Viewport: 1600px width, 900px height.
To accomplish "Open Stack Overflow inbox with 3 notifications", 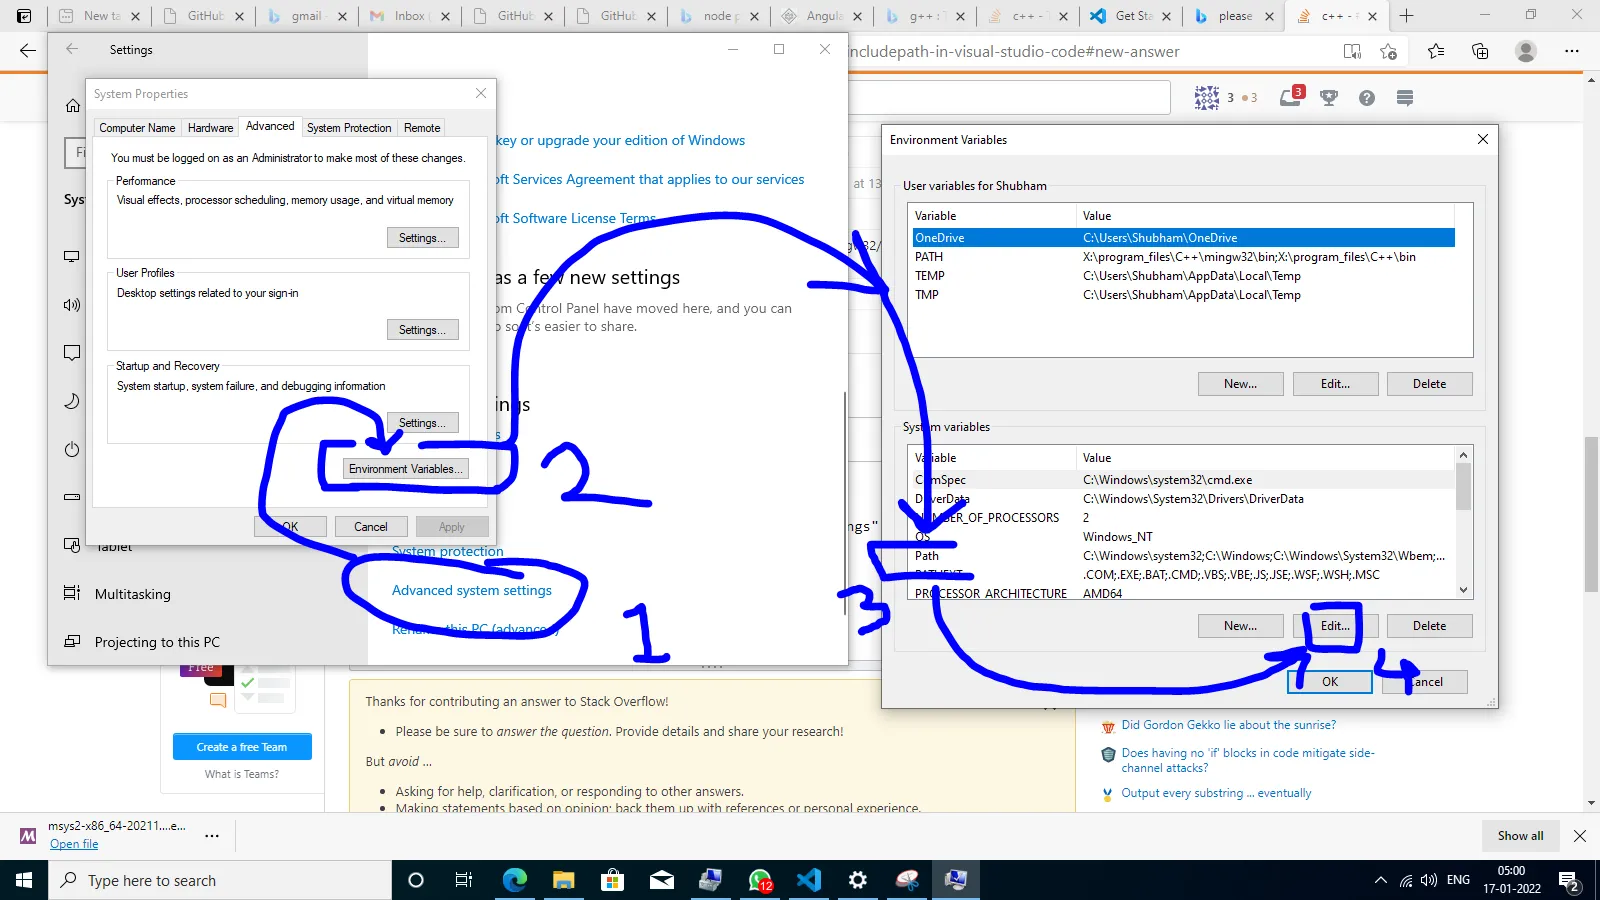I will (x=1292, y=96).
